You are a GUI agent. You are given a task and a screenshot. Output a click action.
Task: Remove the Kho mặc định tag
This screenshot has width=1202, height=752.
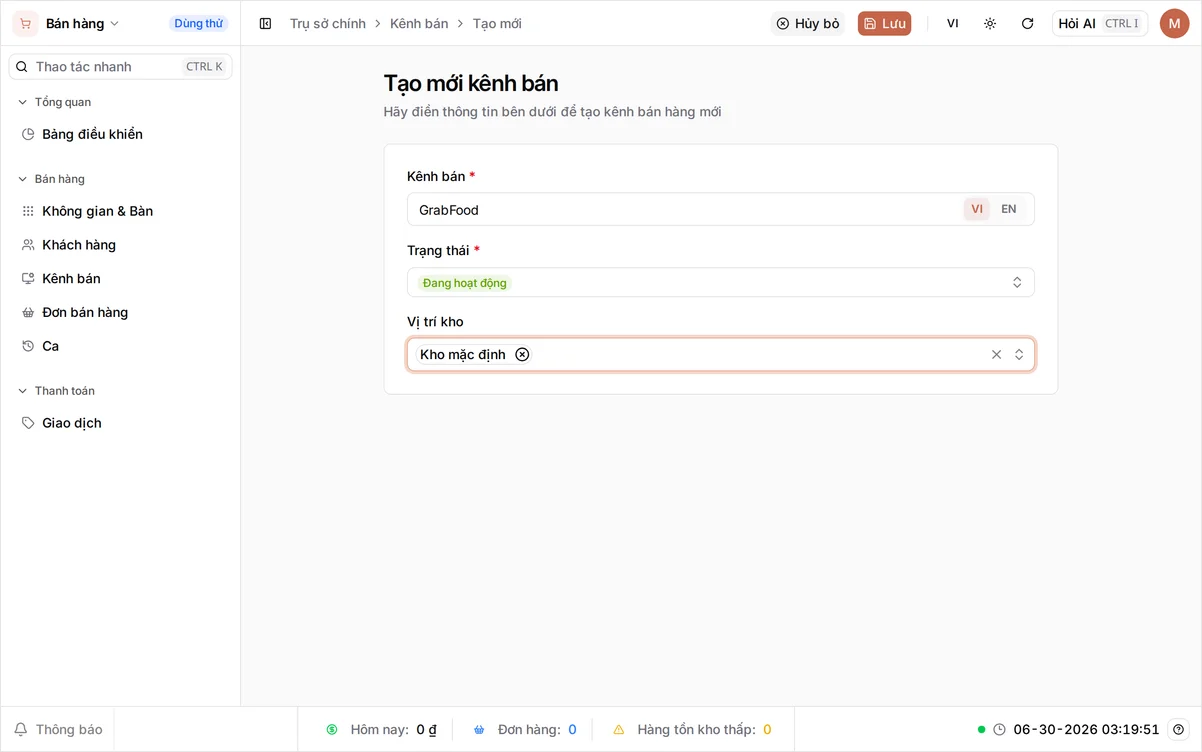click(522, 354)
